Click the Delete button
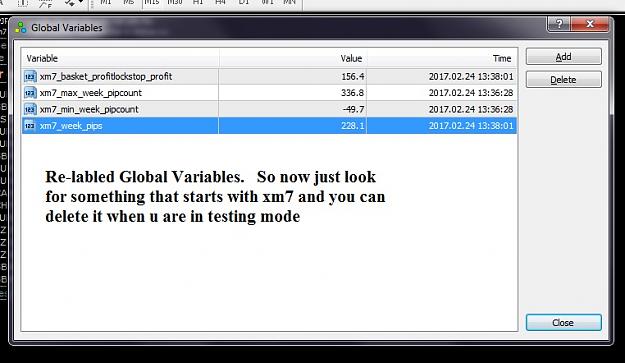The image size is (625, 363). coord(563,79)
